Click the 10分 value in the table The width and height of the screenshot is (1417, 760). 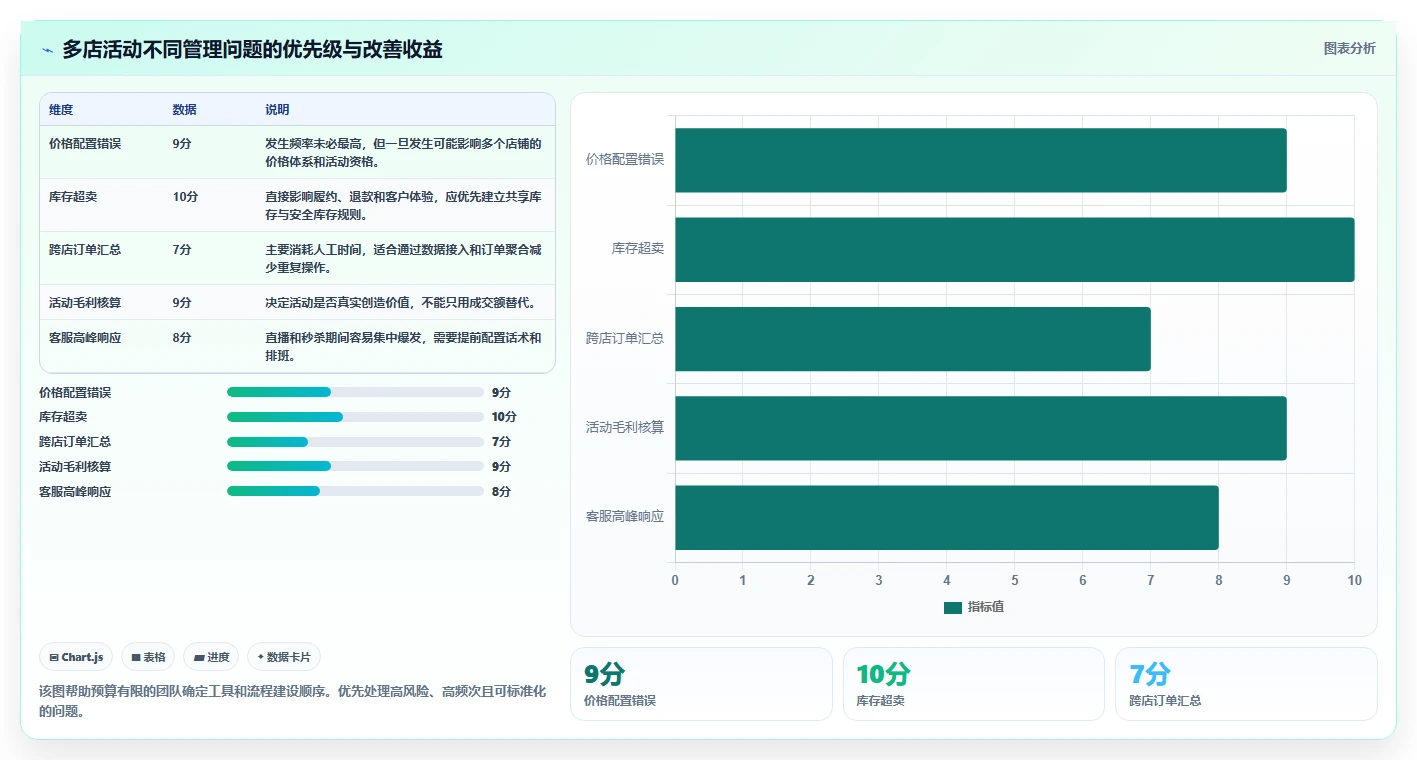185,196
